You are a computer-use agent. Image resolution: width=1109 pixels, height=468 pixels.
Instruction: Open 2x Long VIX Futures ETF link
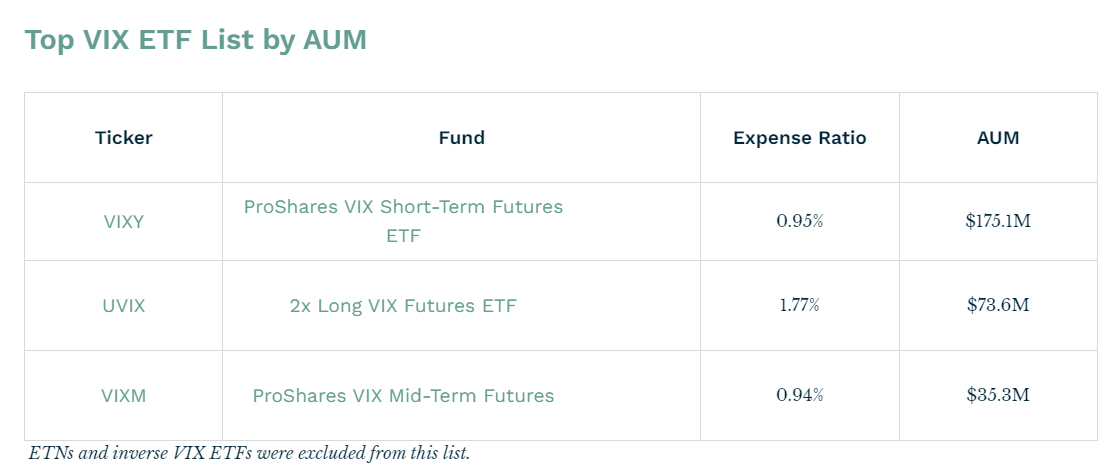(x=403, y=306)
